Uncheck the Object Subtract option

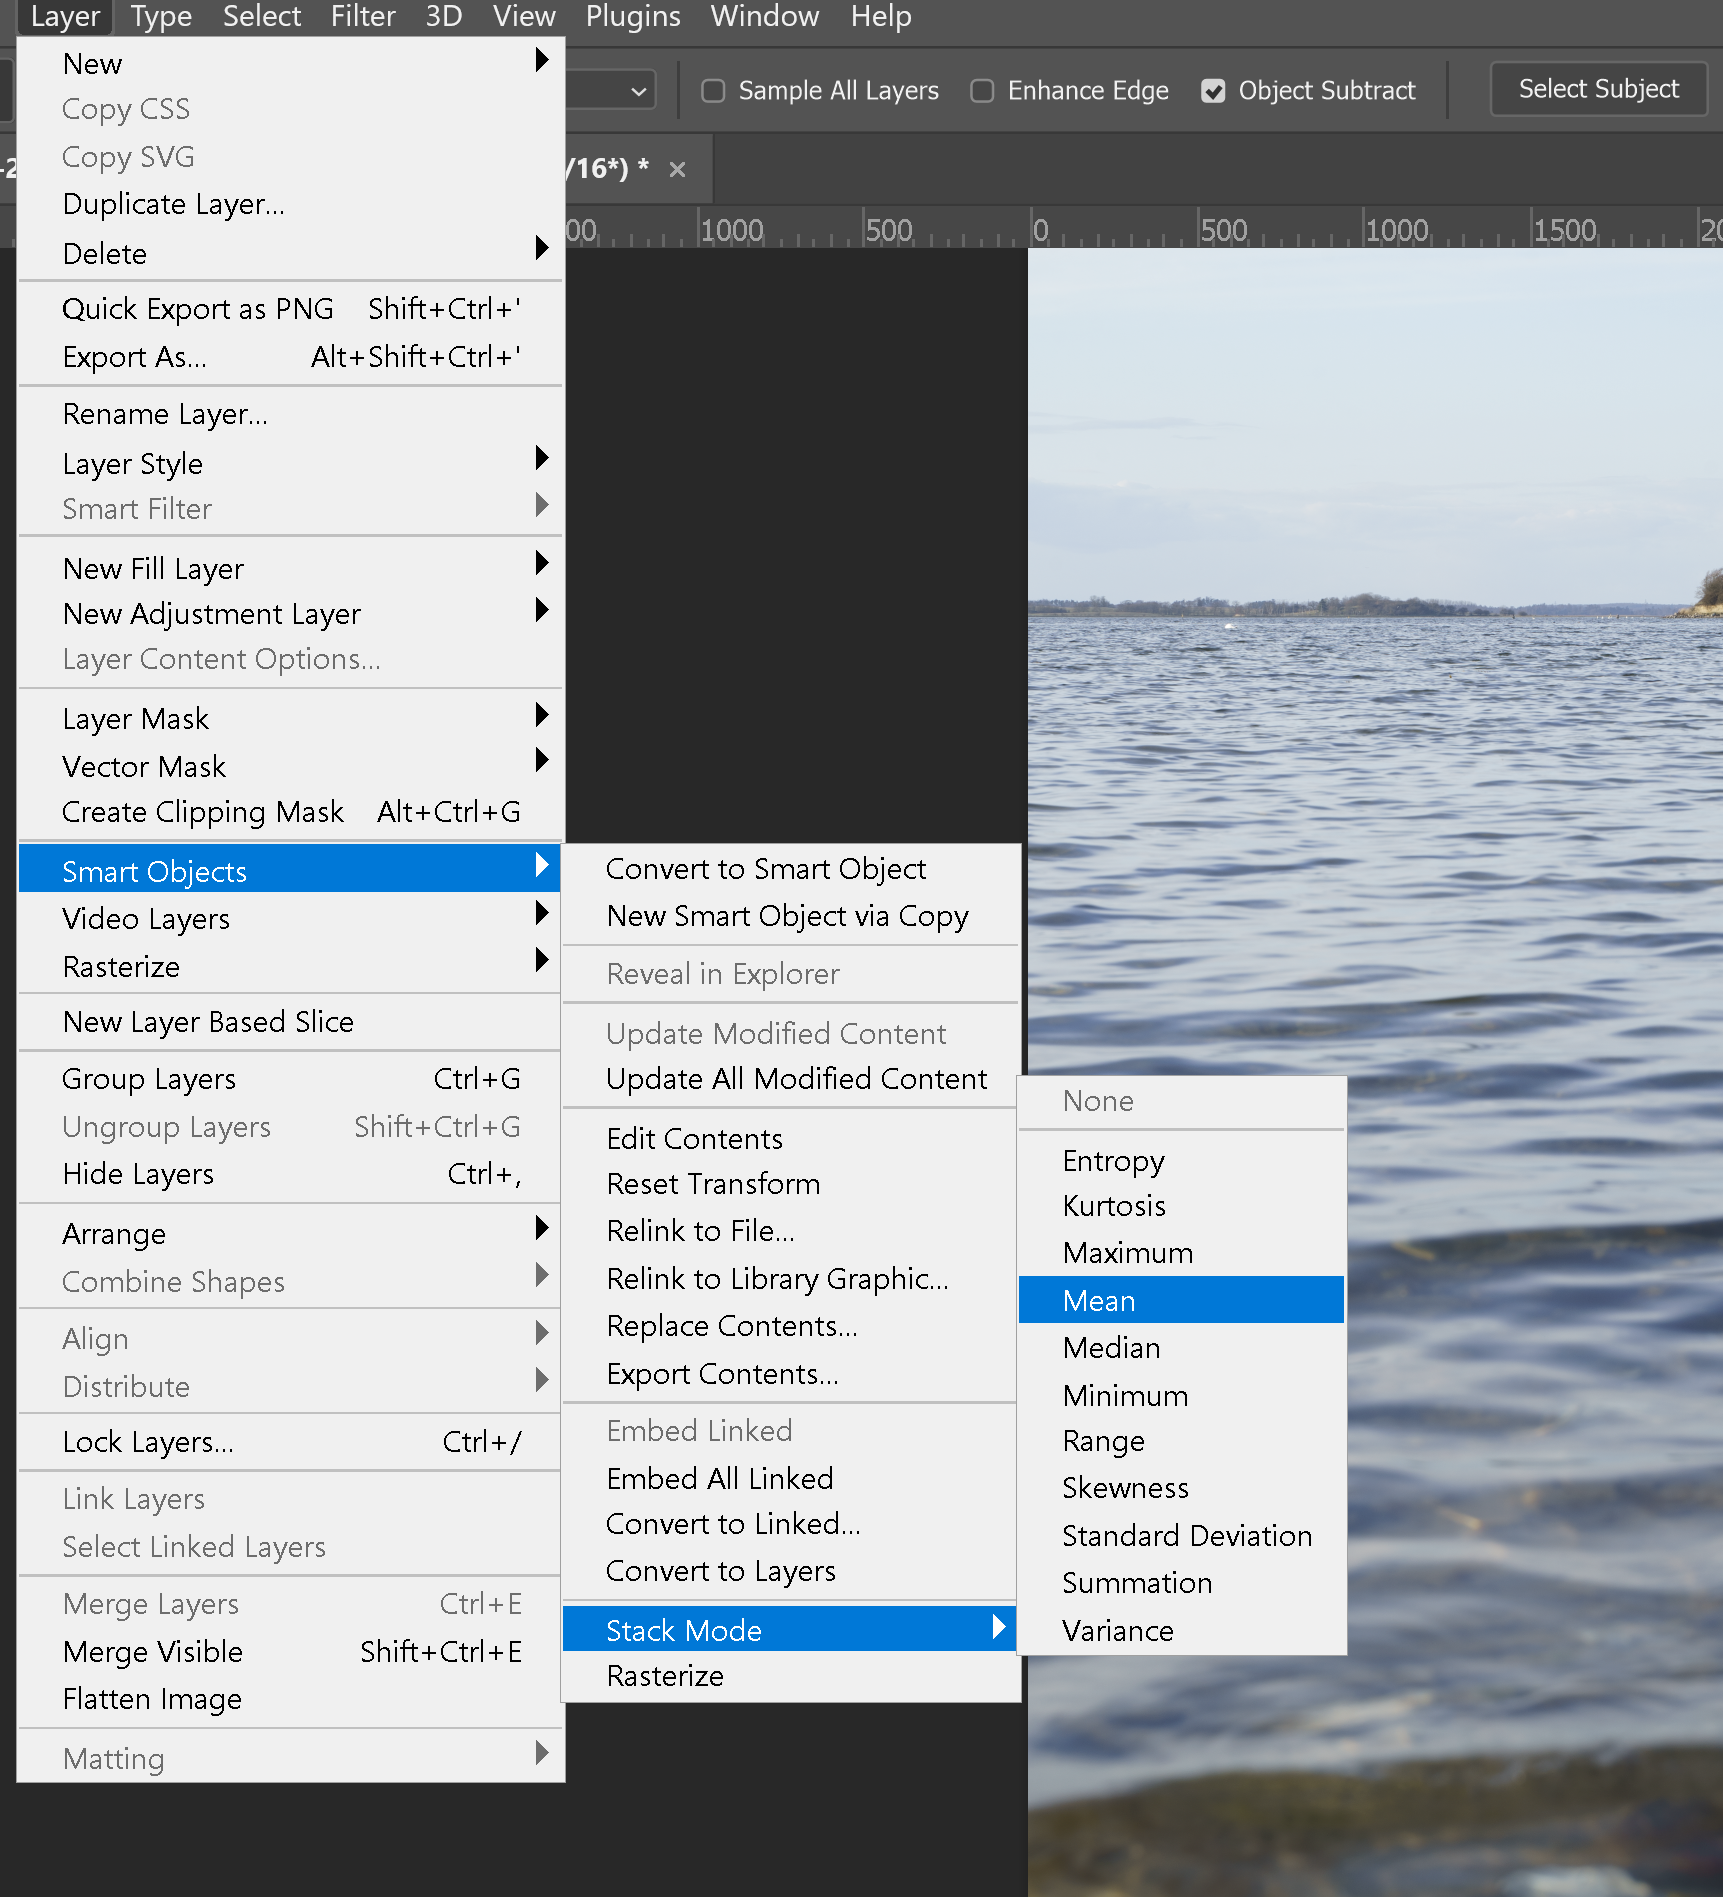1213,91
